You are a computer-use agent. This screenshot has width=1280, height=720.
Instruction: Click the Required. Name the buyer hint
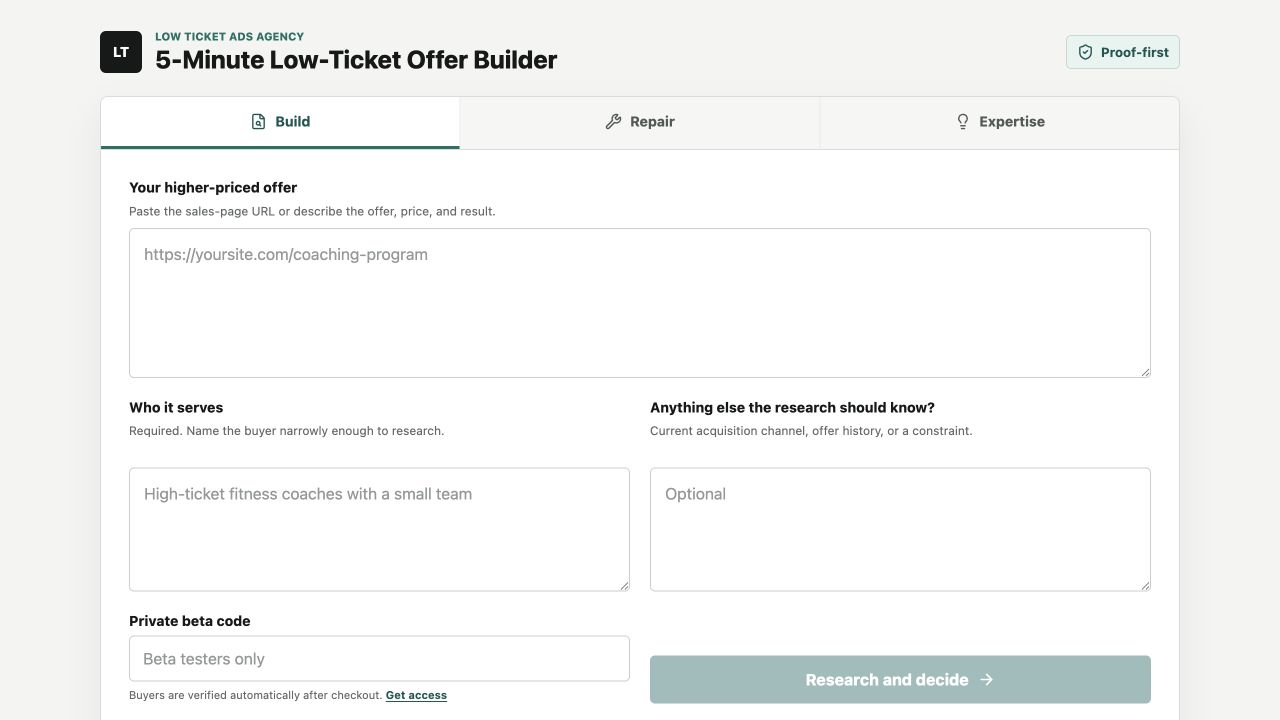click(286, 431)
